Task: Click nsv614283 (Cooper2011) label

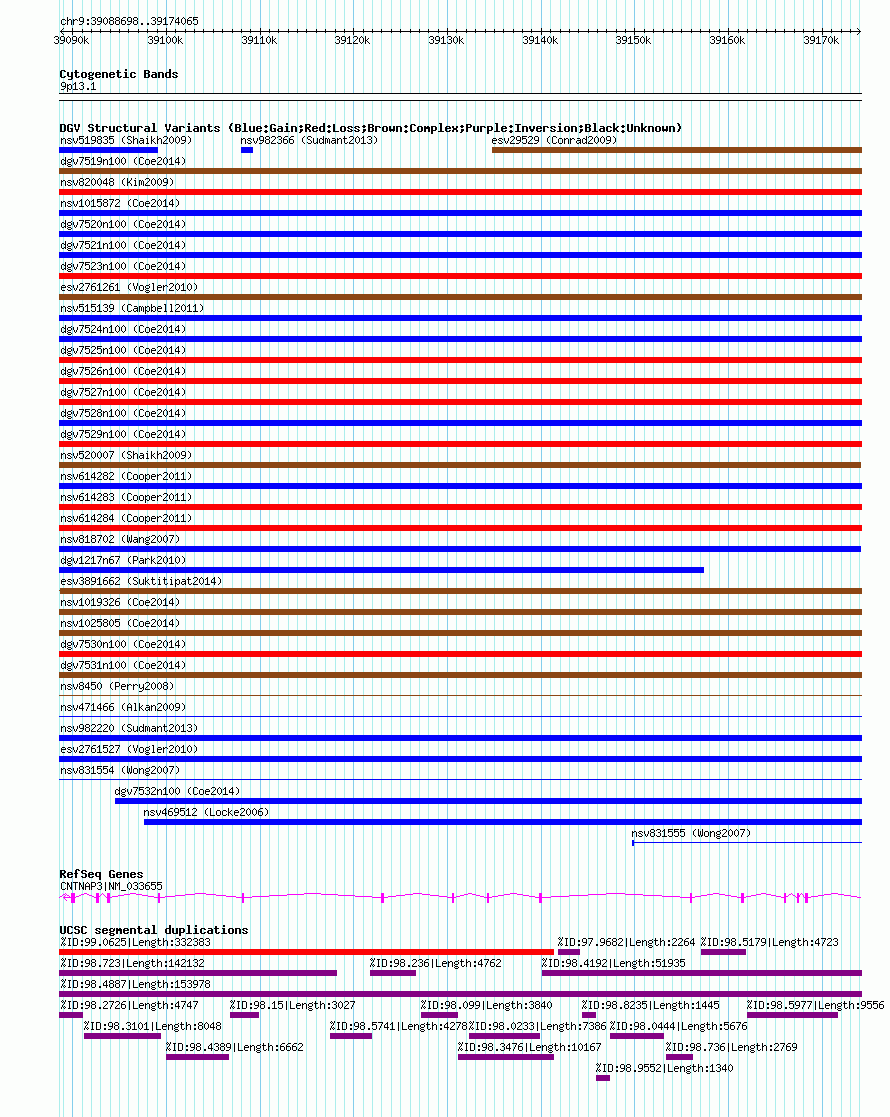Action: pos(126,497)
